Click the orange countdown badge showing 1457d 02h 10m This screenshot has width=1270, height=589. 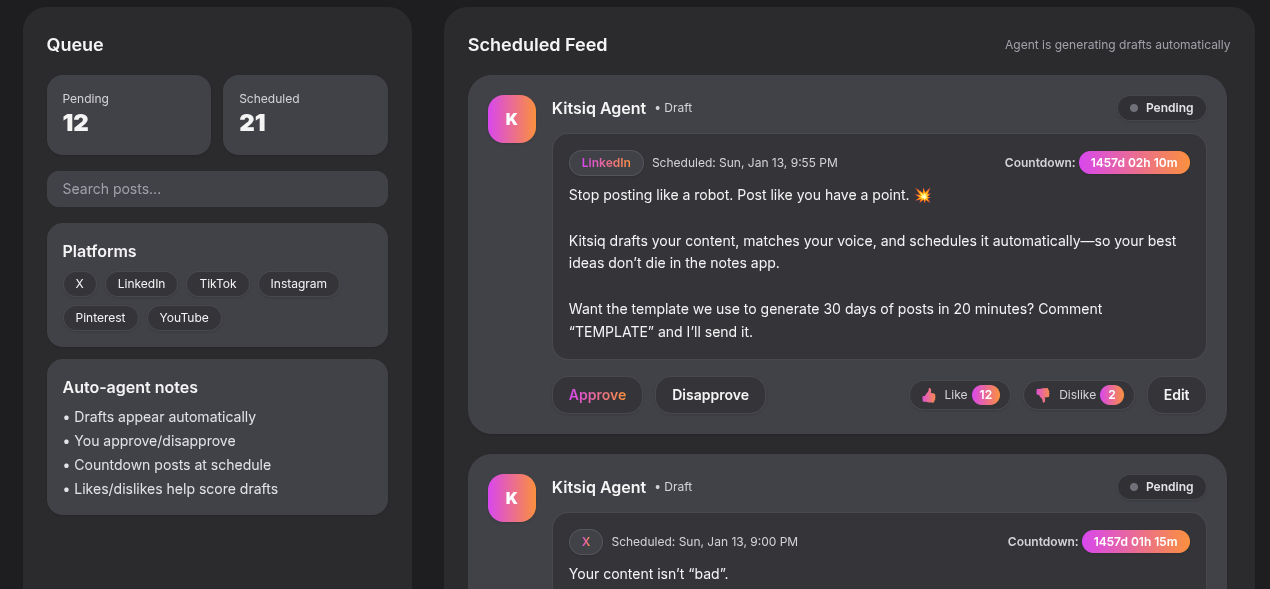(1134, 162)
